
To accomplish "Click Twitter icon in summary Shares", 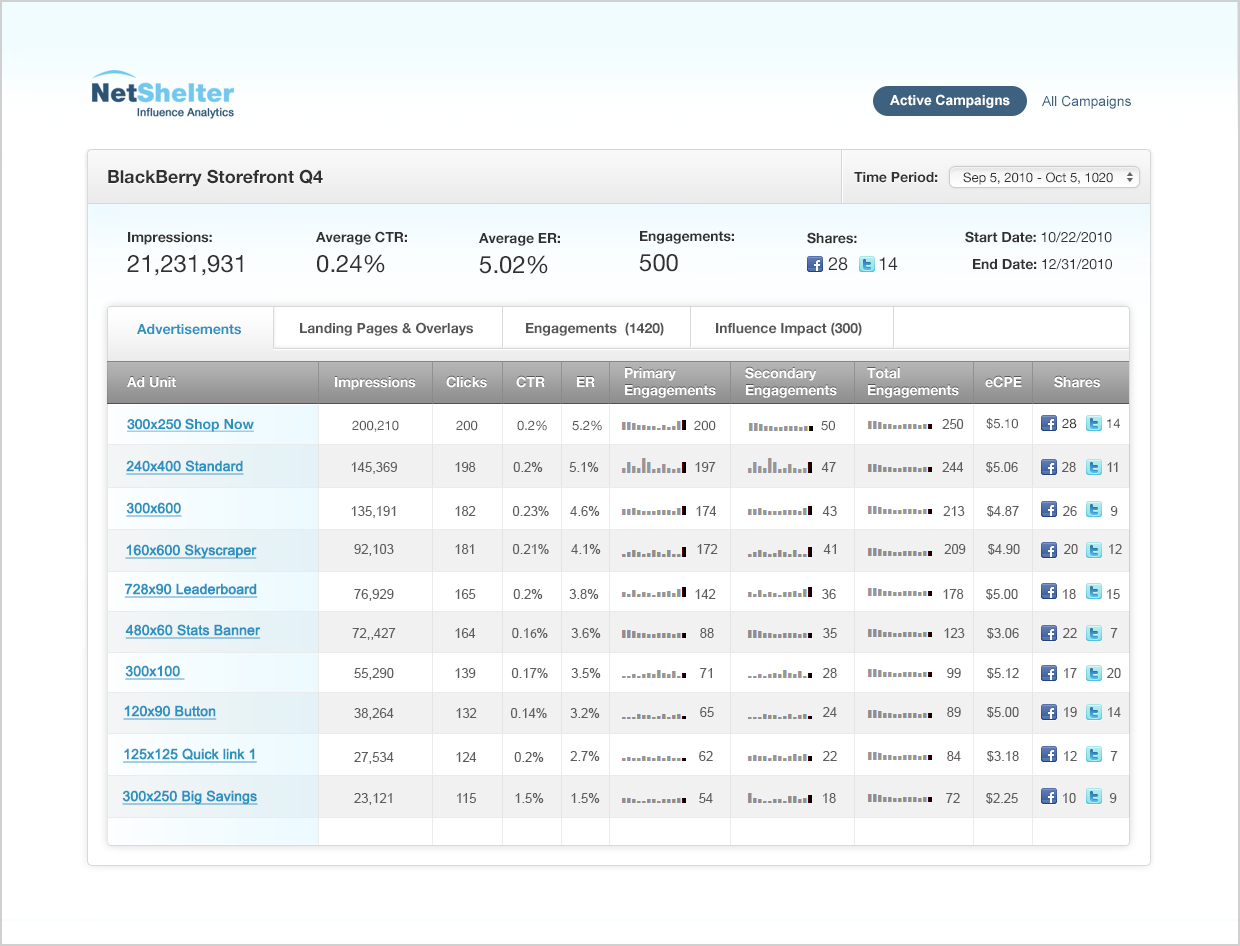I will pyautogui.click(x=867, y=265).
